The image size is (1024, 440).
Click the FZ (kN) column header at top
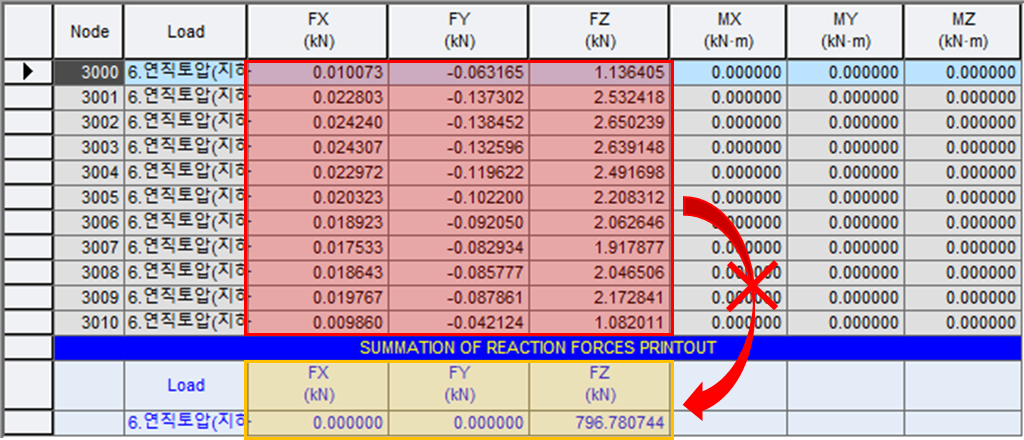[600, 31]
